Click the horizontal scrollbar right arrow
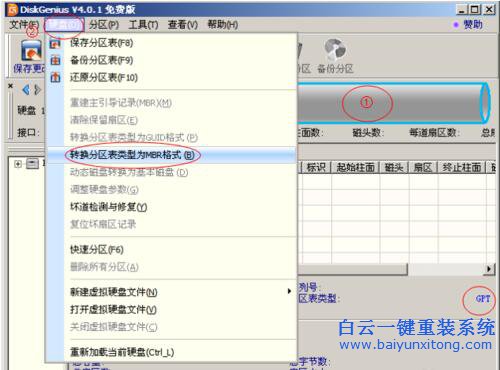Screen dimensions: 500x370 [489, 269]
